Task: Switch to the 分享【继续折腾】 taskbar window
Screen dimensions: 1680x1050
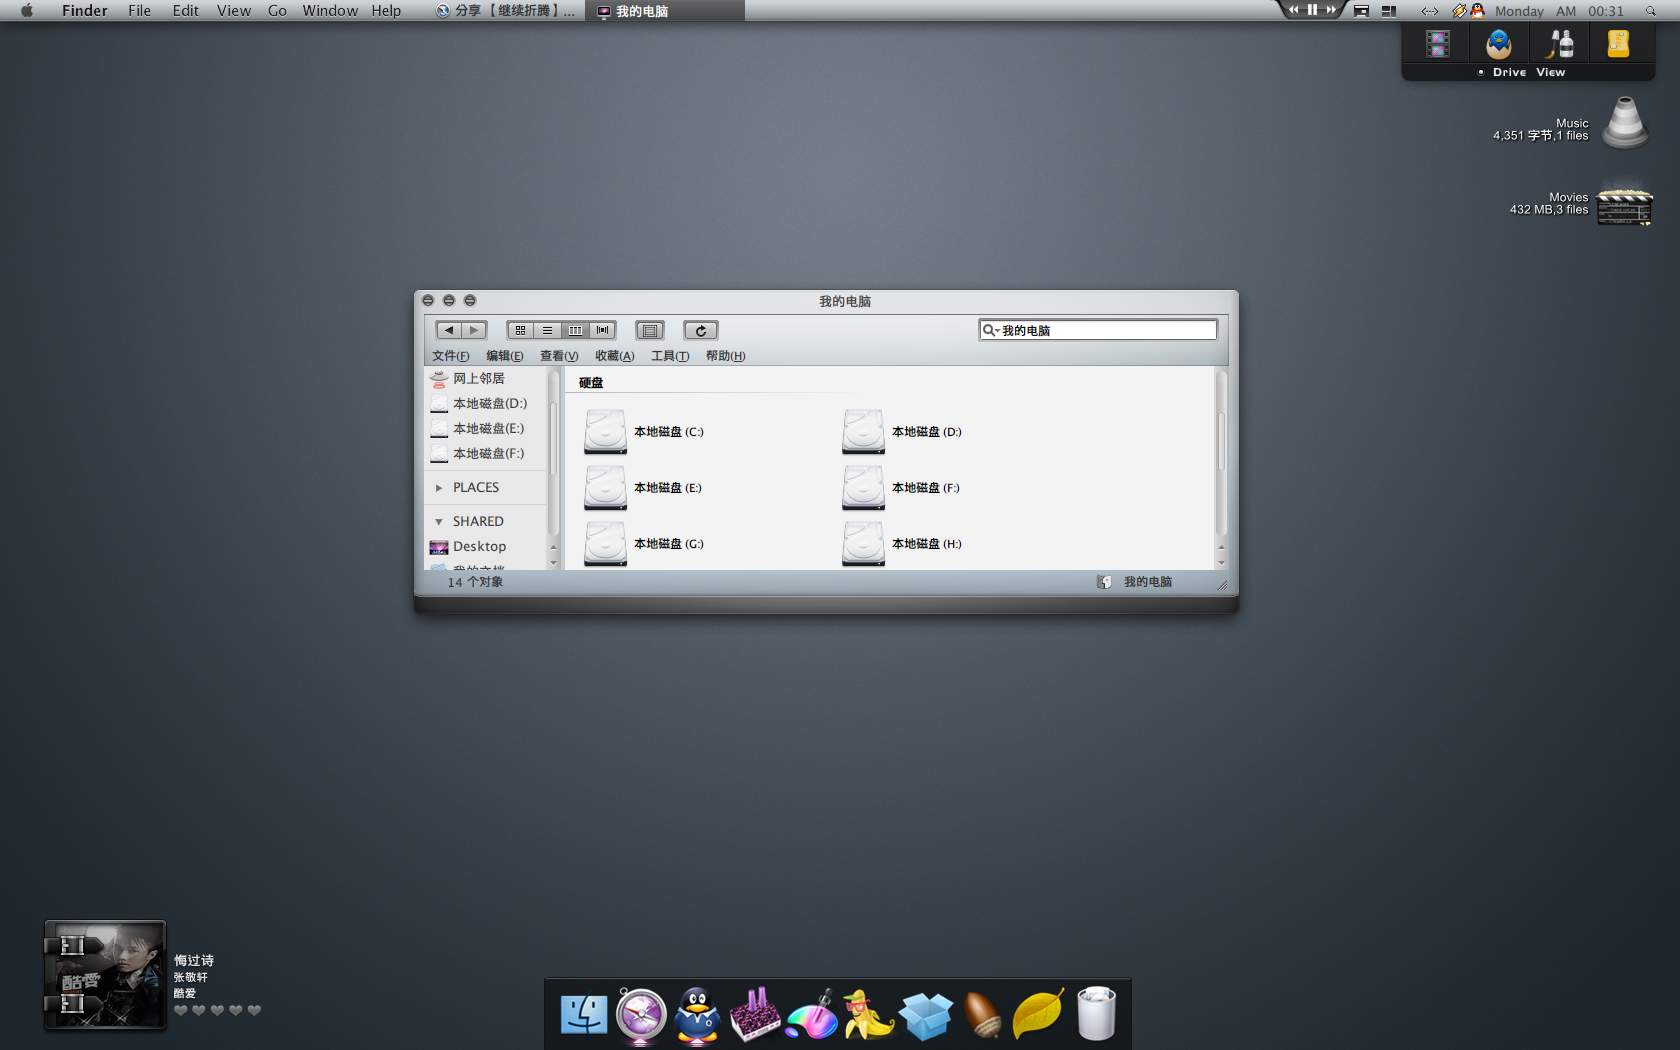Action: coord(505,11)
